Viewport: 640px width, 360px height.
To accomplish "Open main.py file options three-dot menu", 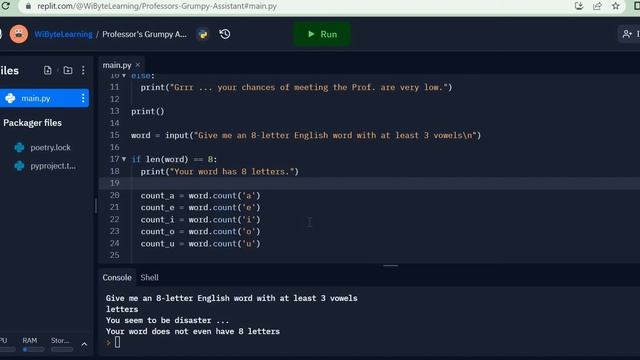I will [x=83, y=98].
